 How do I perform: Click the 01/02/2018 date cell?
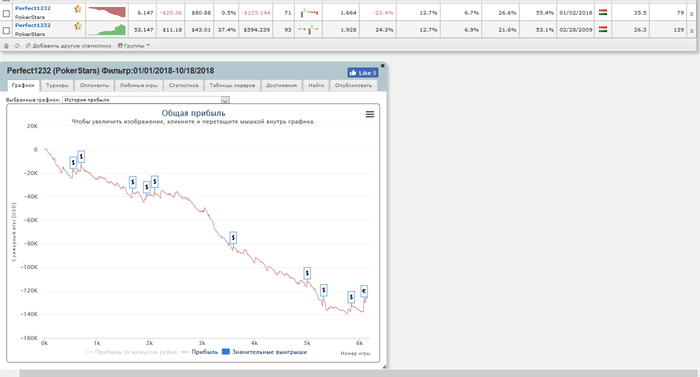(576, 13)
